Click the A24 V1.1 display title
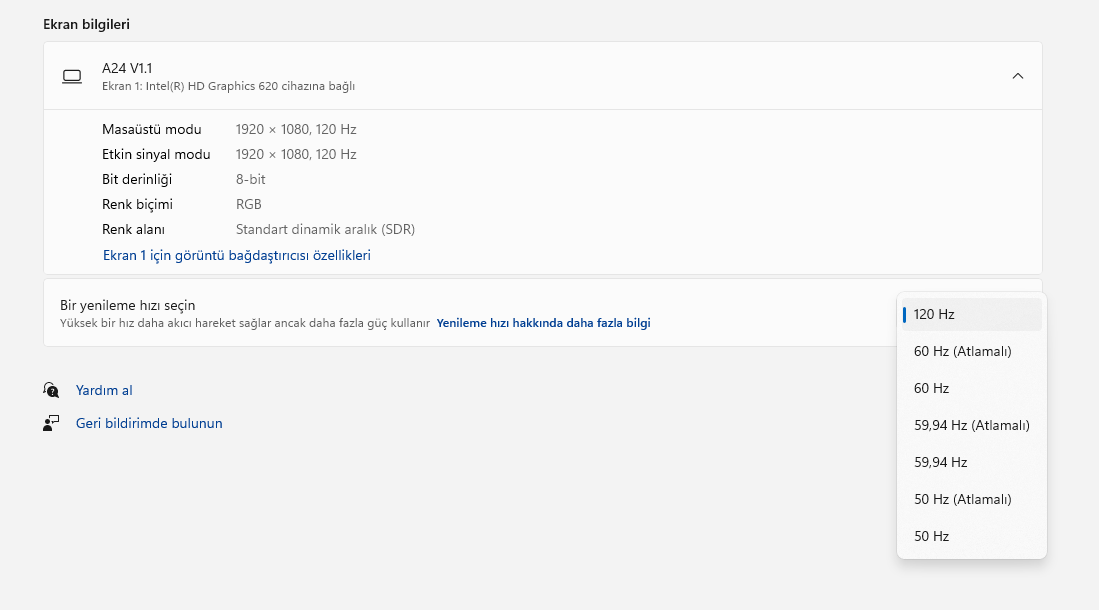 coord(127,68)
